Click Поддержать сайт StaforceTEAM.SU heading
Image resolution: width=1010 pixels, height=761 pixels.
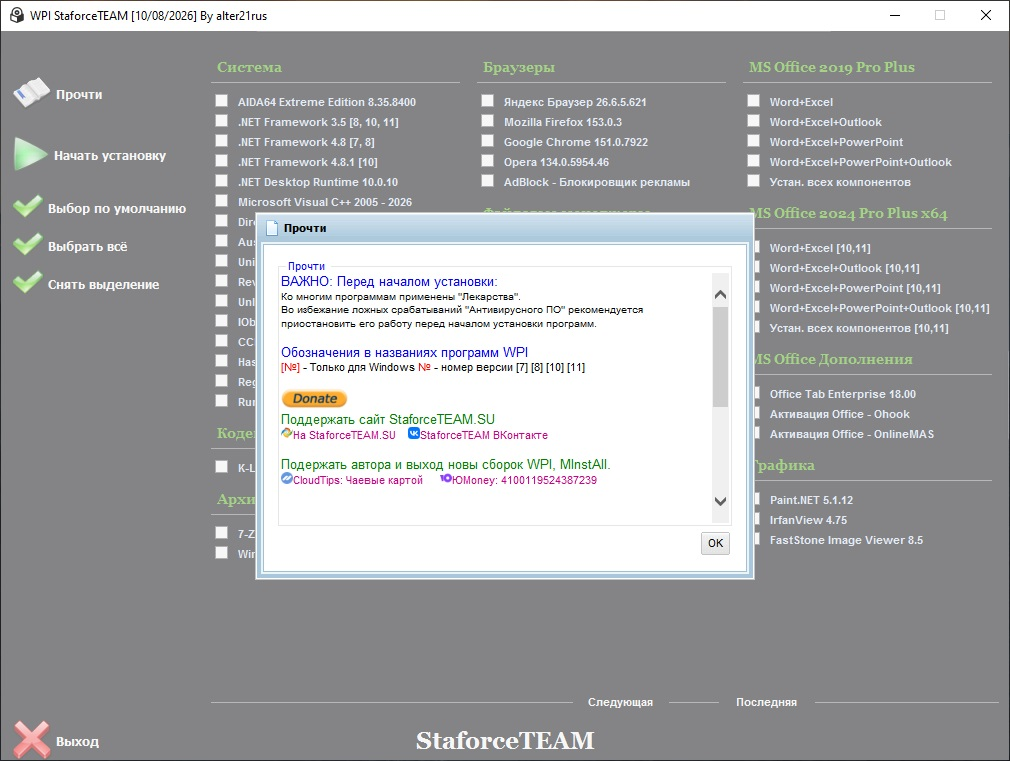point(388,419)
